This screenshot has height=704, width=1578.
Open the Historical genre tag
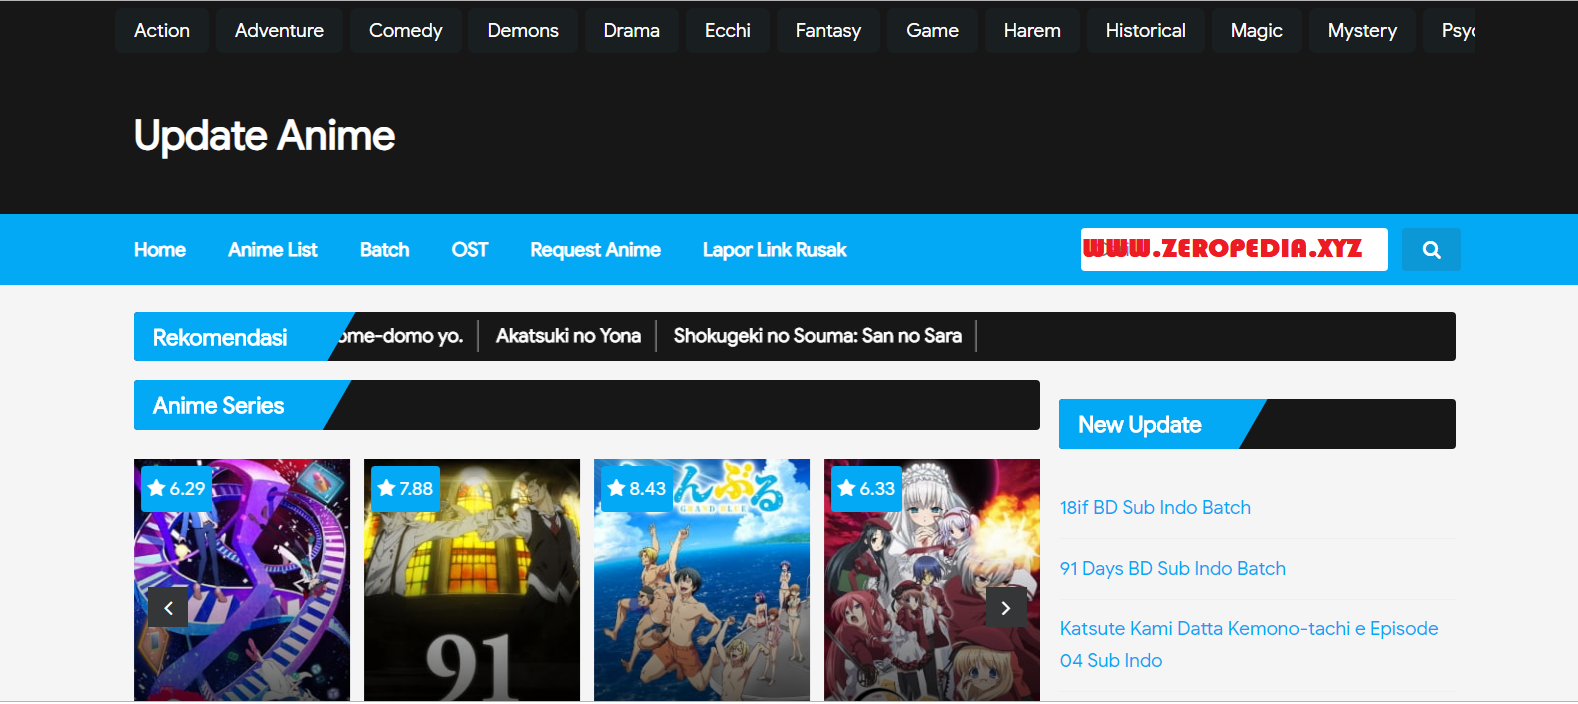1145,30
